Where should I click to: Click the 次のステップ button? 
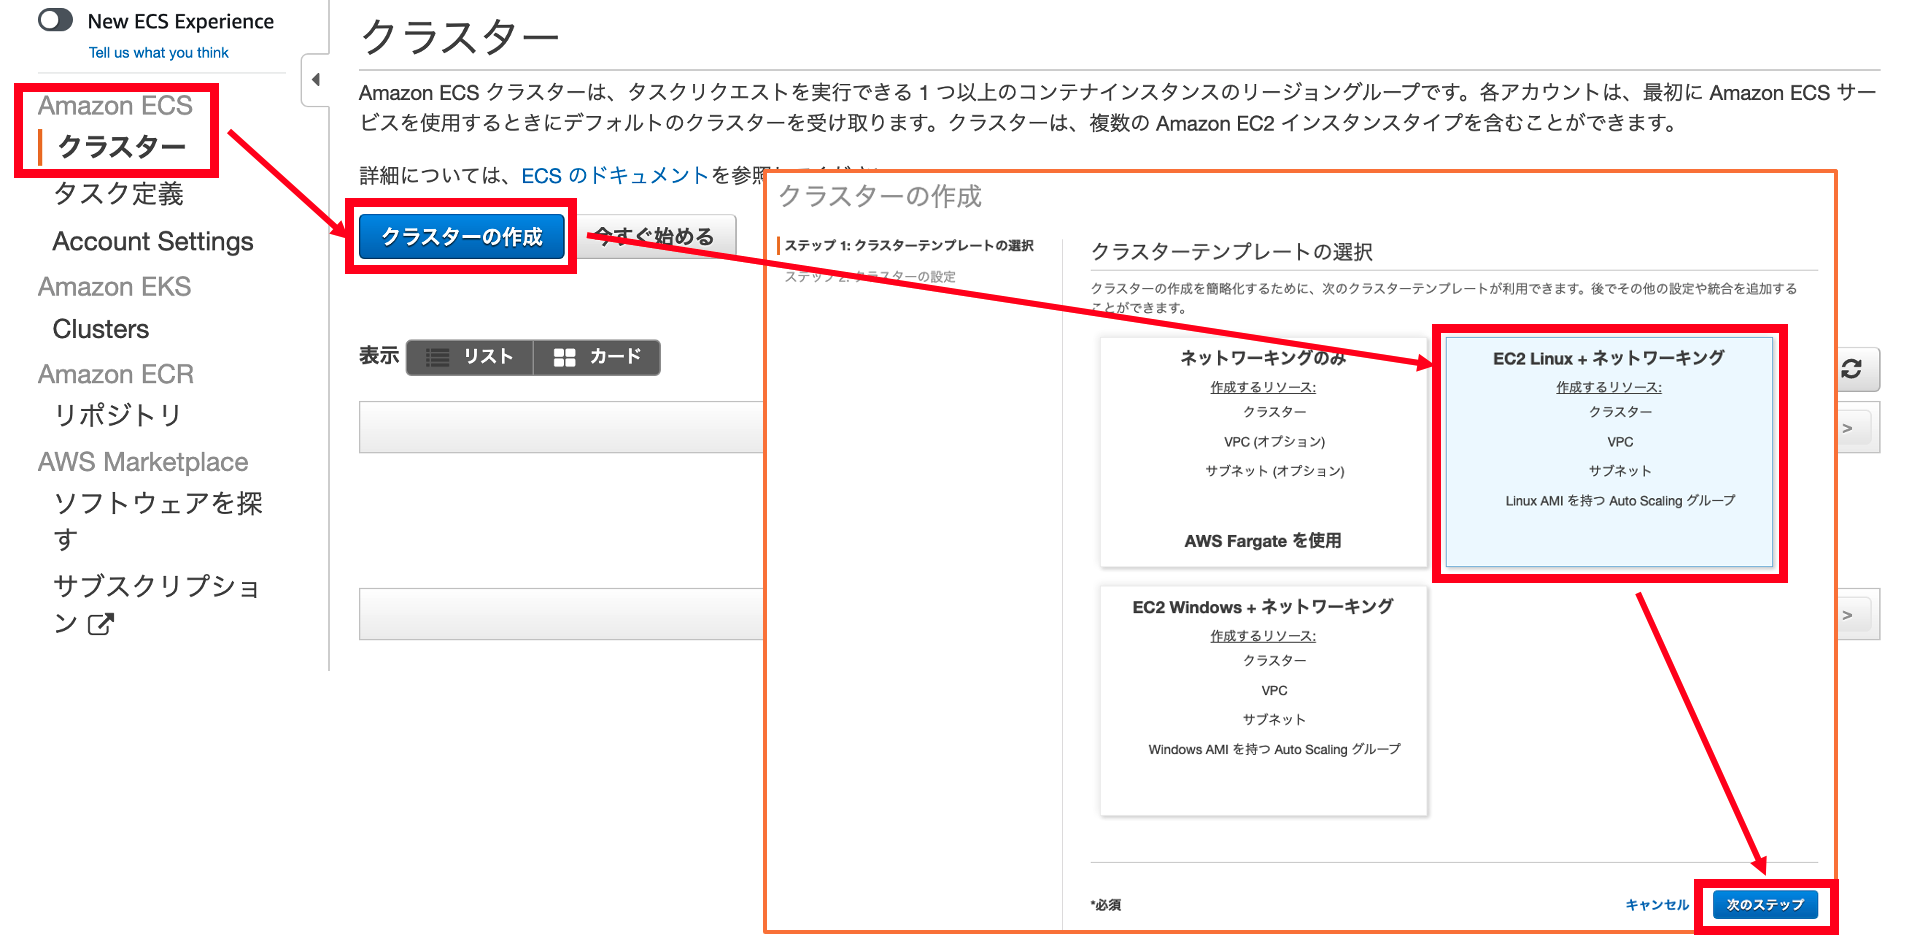point(1765,905)
